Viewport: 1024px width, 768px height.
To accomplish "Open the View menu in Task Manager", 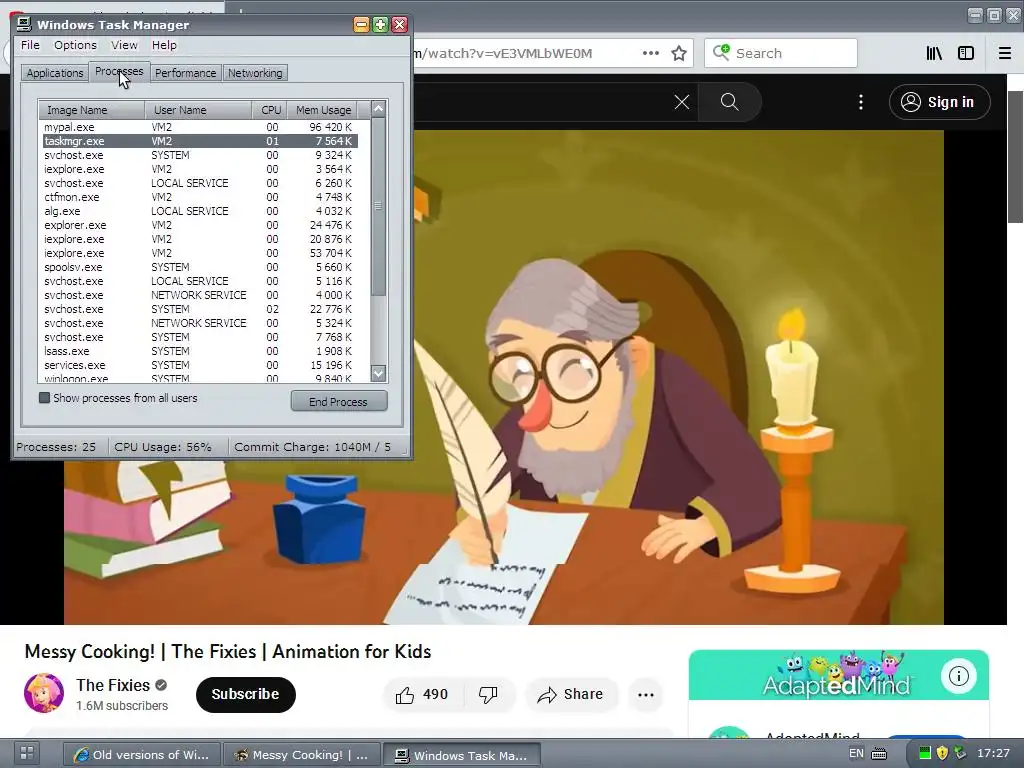I will pyautogui.click(x=124, y=45).
